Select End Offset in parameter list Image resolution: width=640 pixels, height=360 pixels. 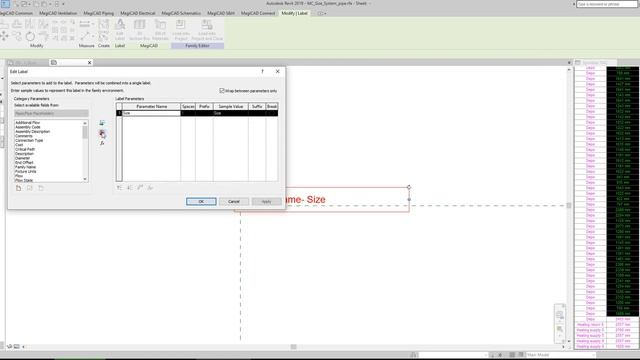[24, 162]
